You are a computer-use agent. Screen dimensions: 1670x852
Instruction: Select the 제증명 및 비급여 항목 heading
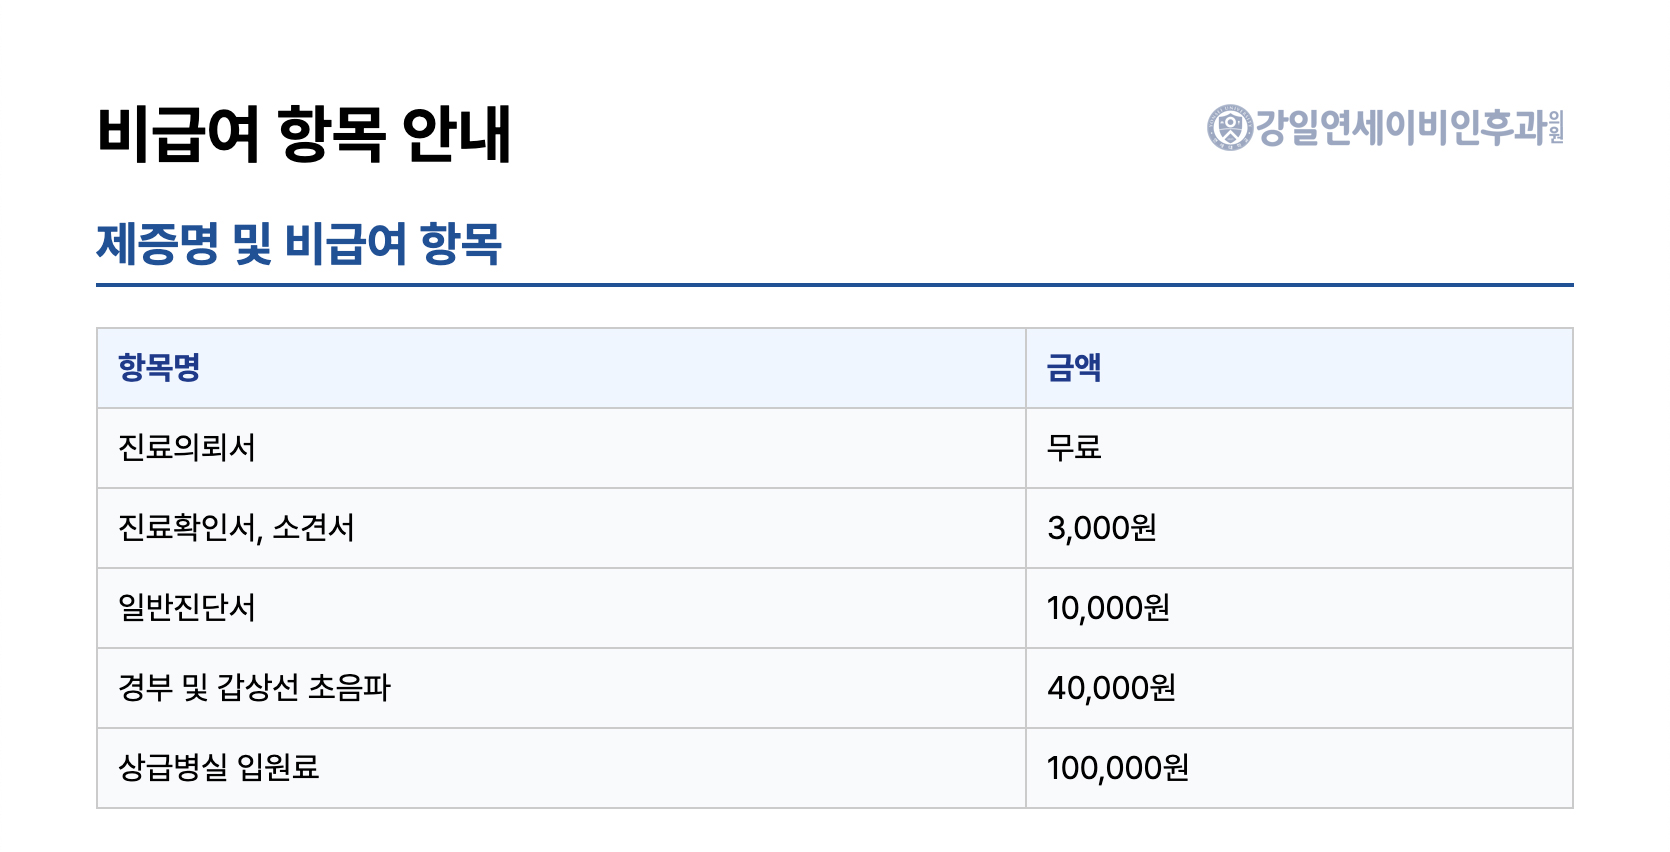click(299, 244)
